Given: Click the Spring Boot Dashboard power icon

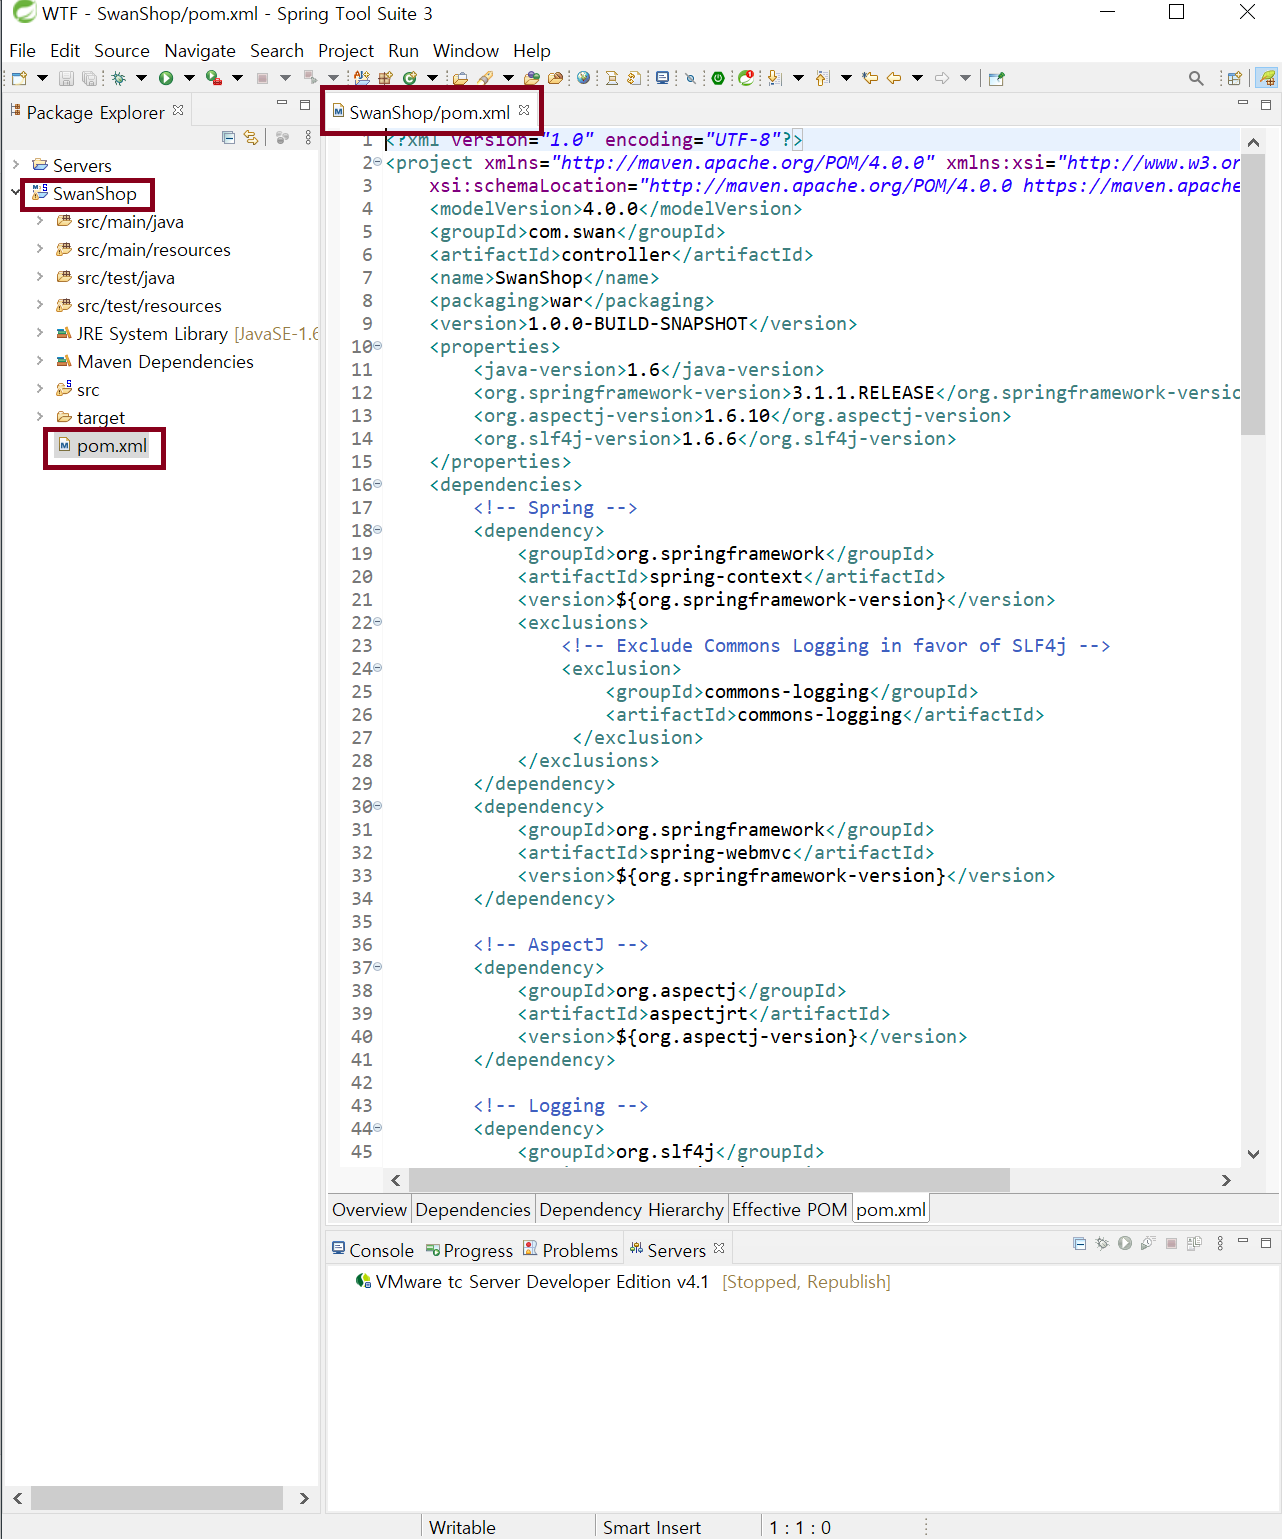Looking at the screenshot, I should point(718,78).
